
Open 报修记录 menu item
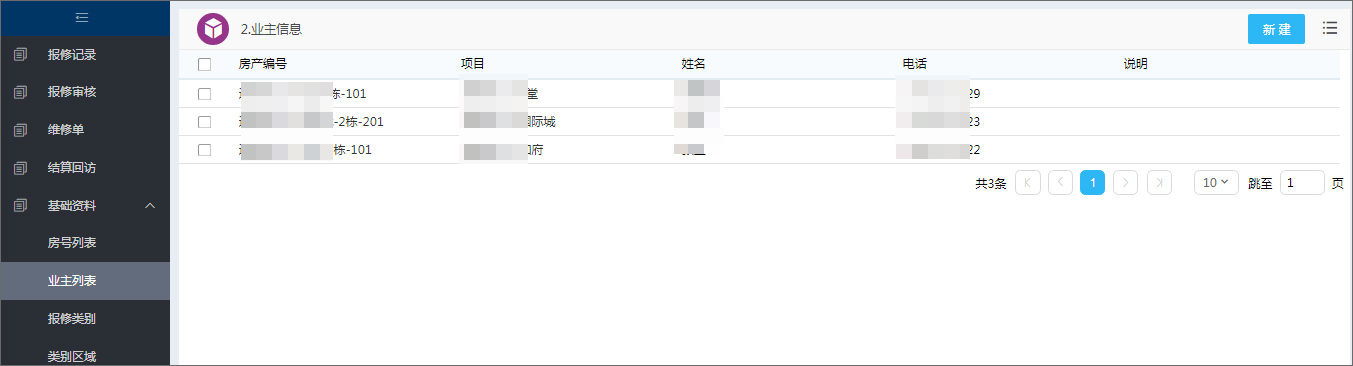pyautogui.click(x=85, y=55)
